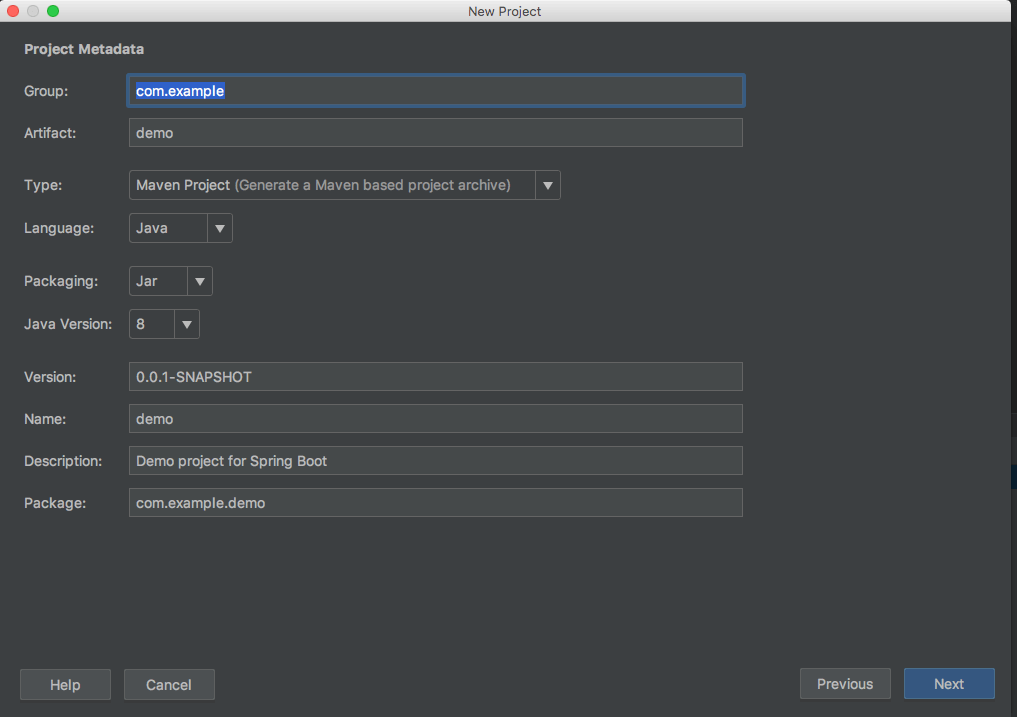Click the Group text field

(x=435, y=91)
